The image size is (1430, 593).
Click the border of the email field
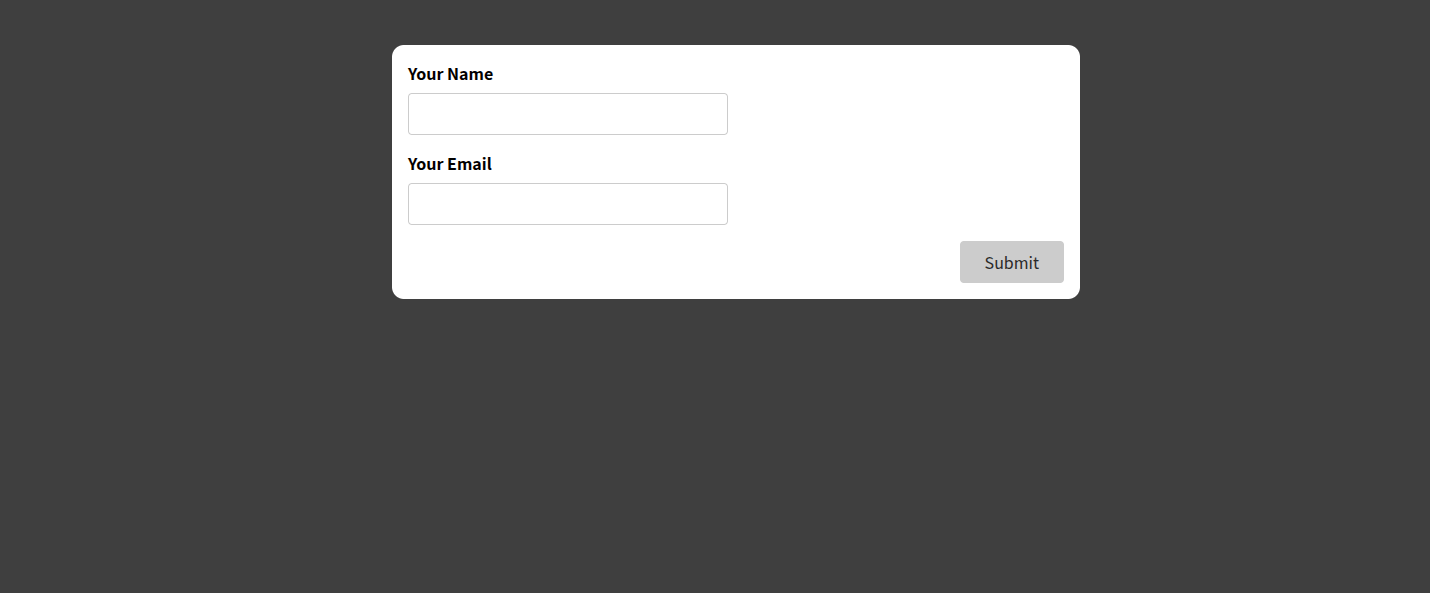(x=567, y=184)
